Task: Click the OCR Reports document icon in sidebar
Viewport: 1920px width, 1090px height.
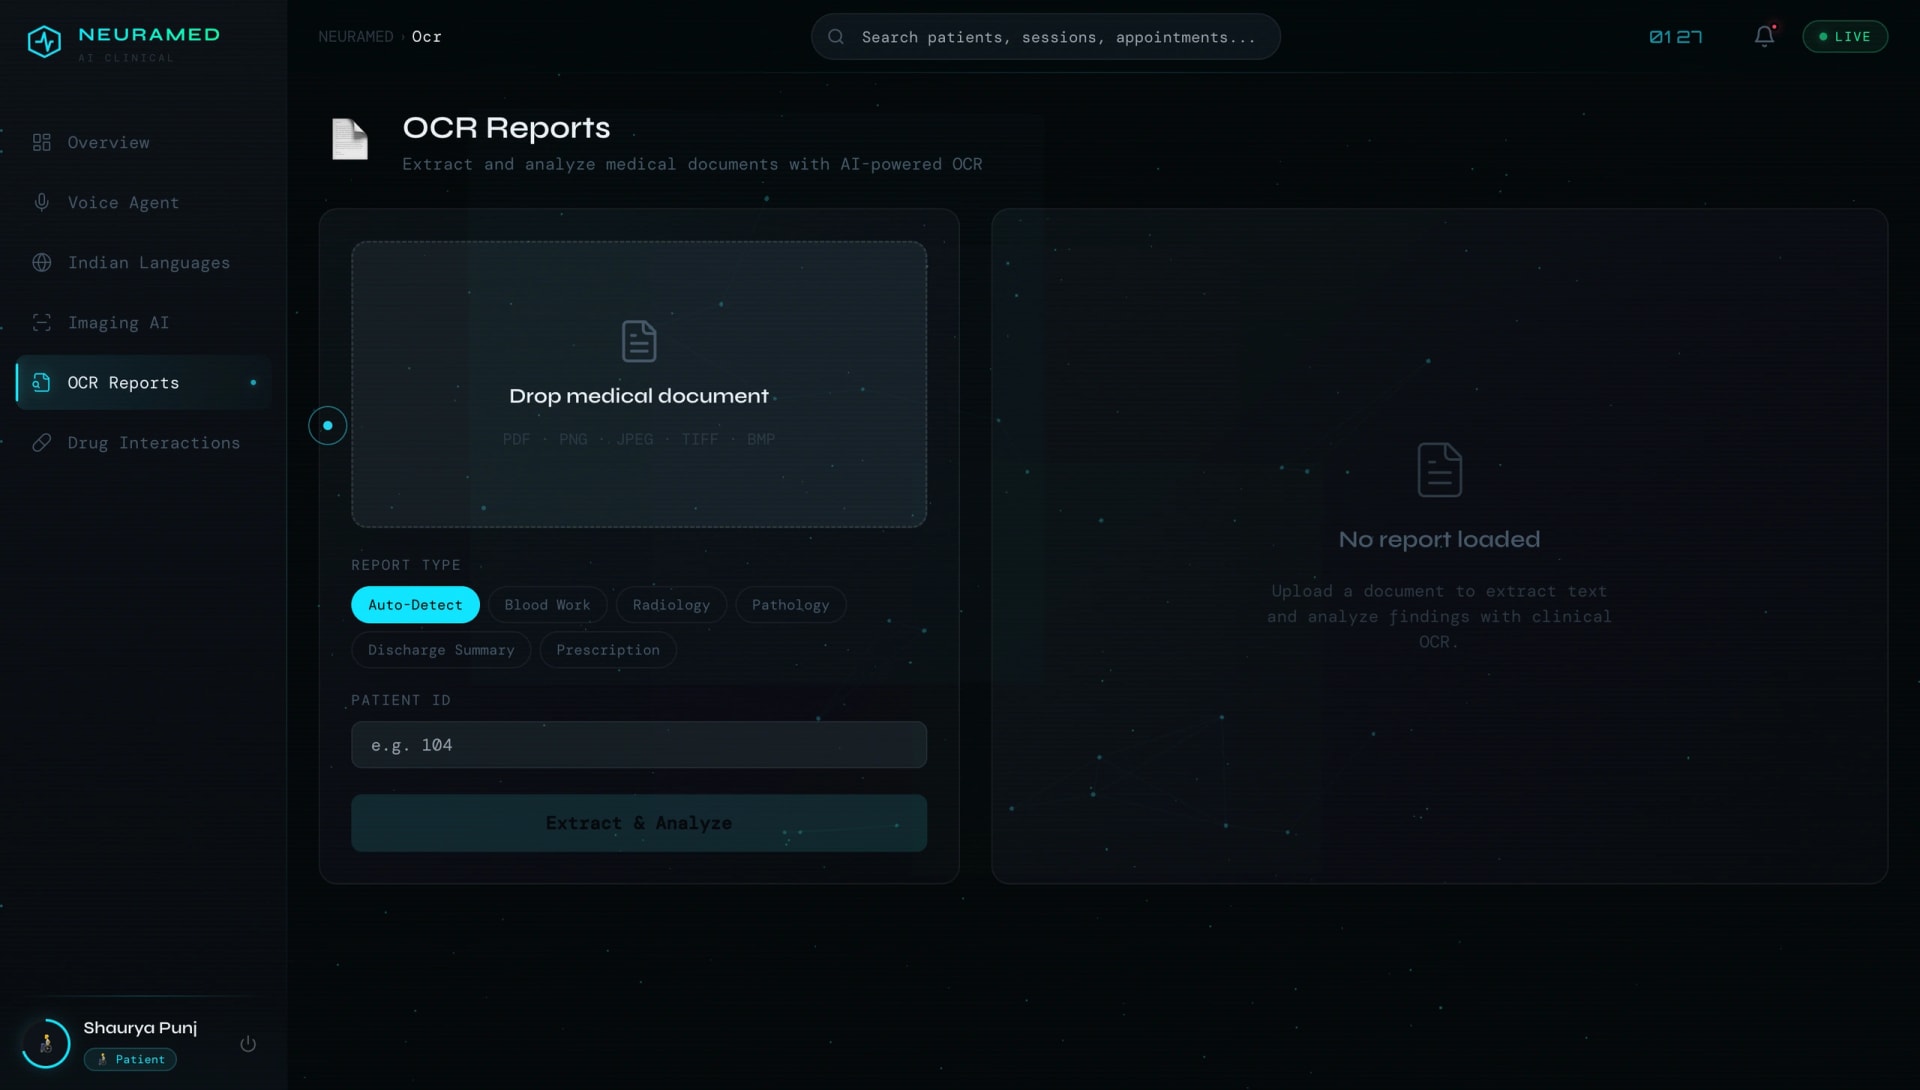Action: 41,382
